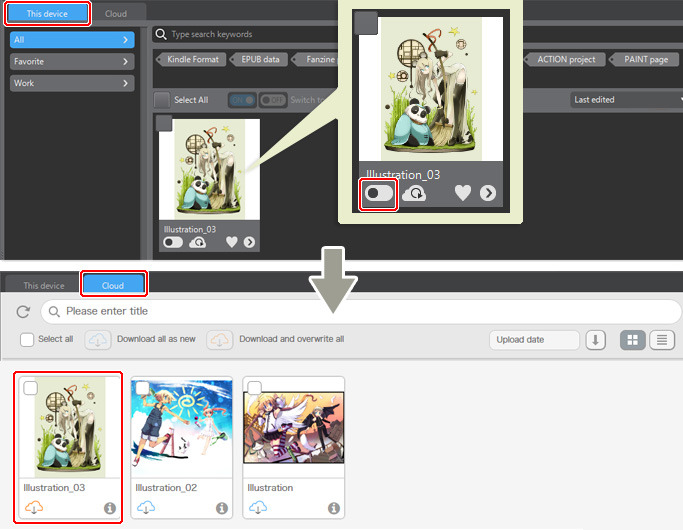Show info for Illustration_02
Image resolution: width=683 pixels, height=530 pixels.
click(x=222, y=508)
